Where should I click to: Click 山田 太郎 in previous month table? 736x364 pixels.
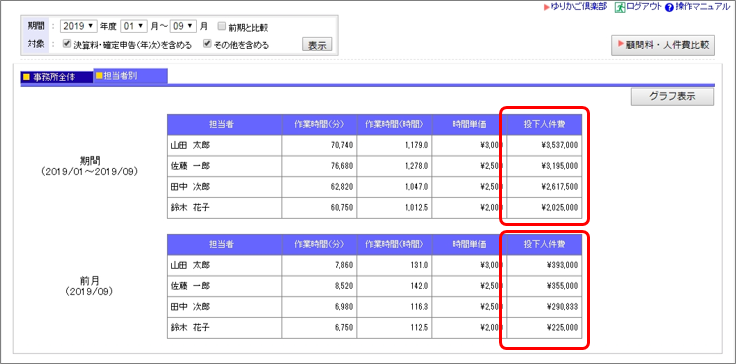pos(224,265)
